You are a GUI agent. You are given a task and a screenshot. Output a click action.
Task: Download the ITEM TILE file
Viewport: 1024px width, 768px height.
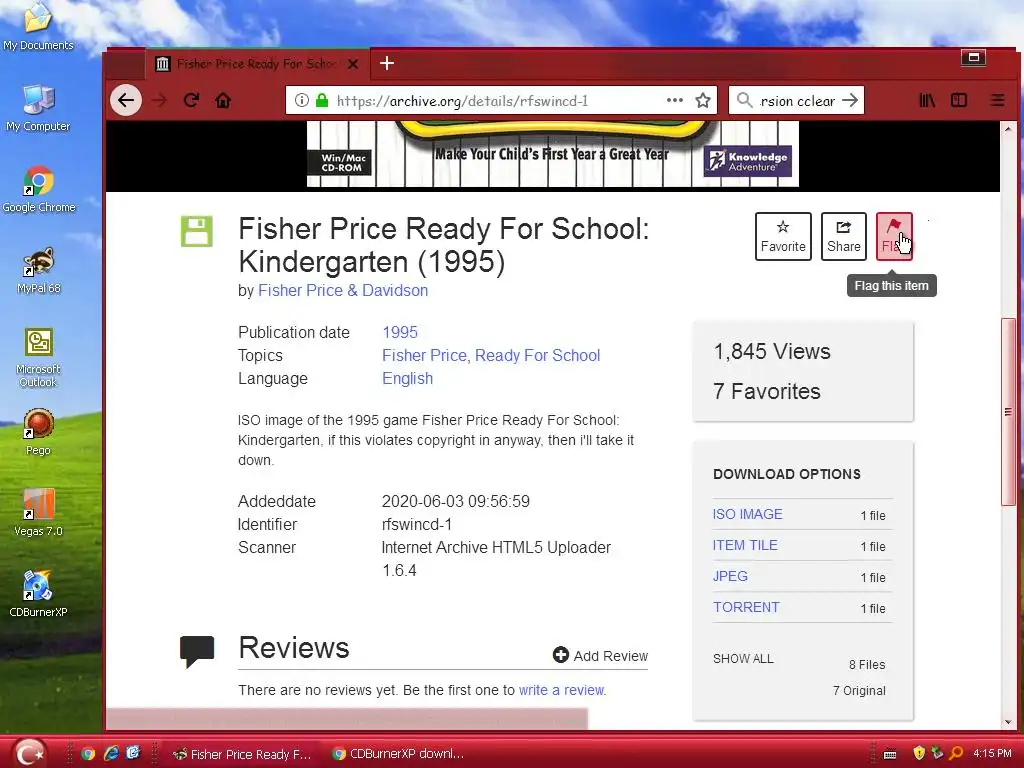click(x=745, y=545)
